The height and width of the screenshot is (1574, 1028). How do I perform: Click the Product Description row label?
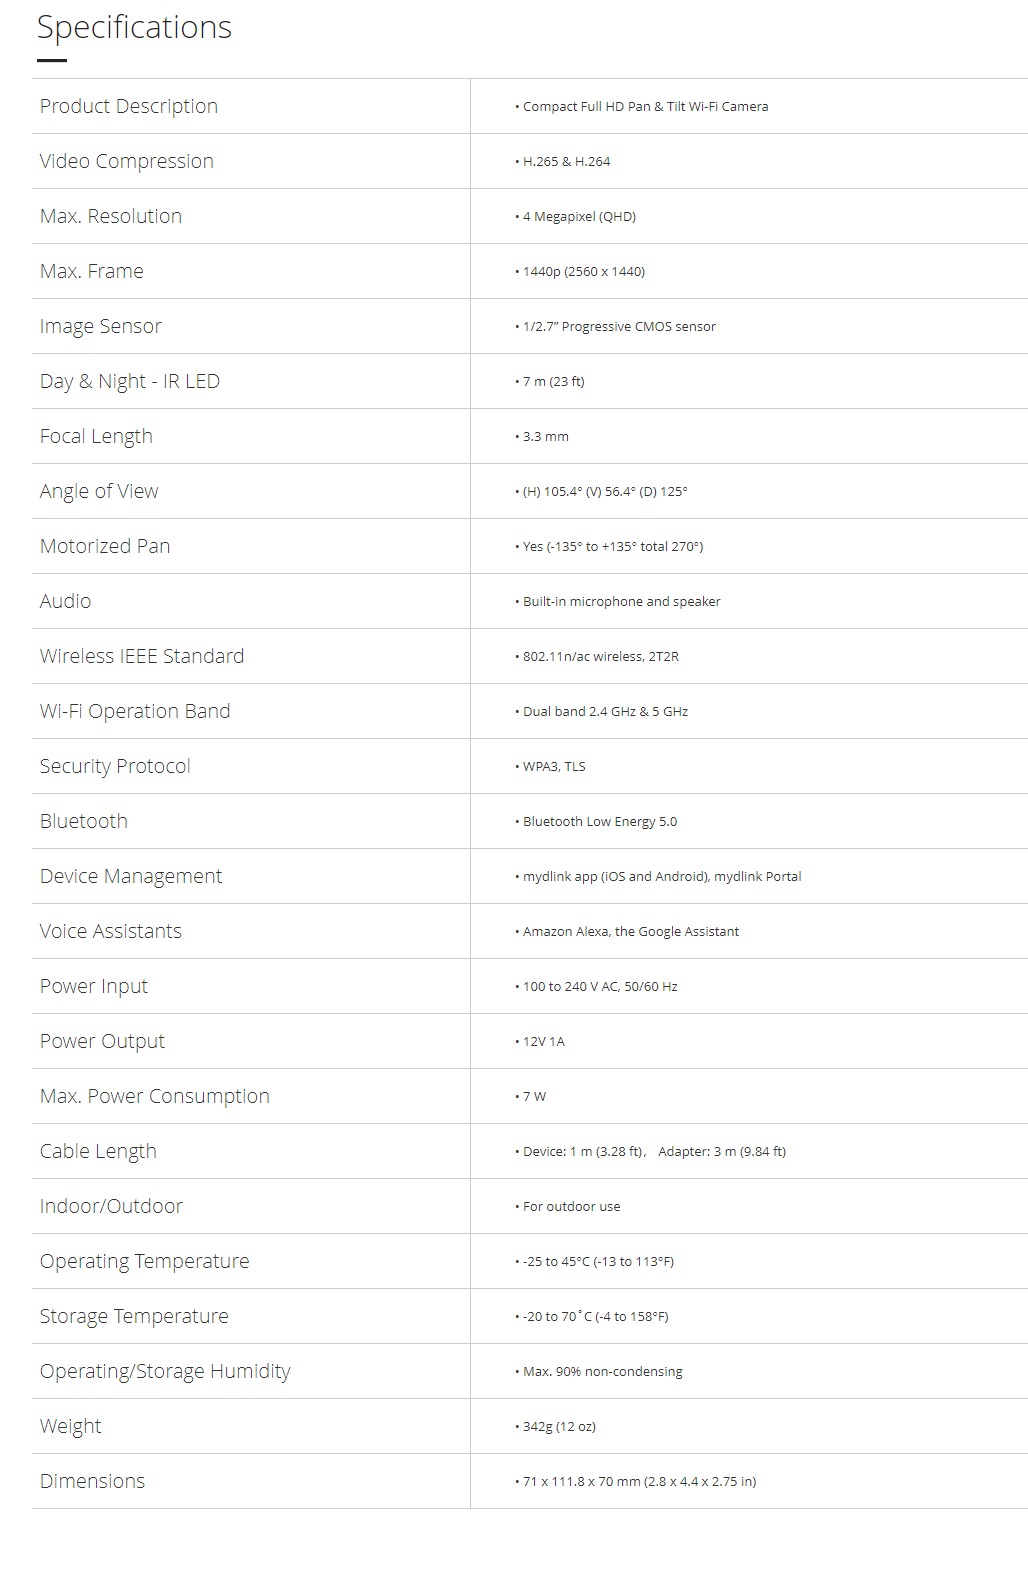point(128,106)
